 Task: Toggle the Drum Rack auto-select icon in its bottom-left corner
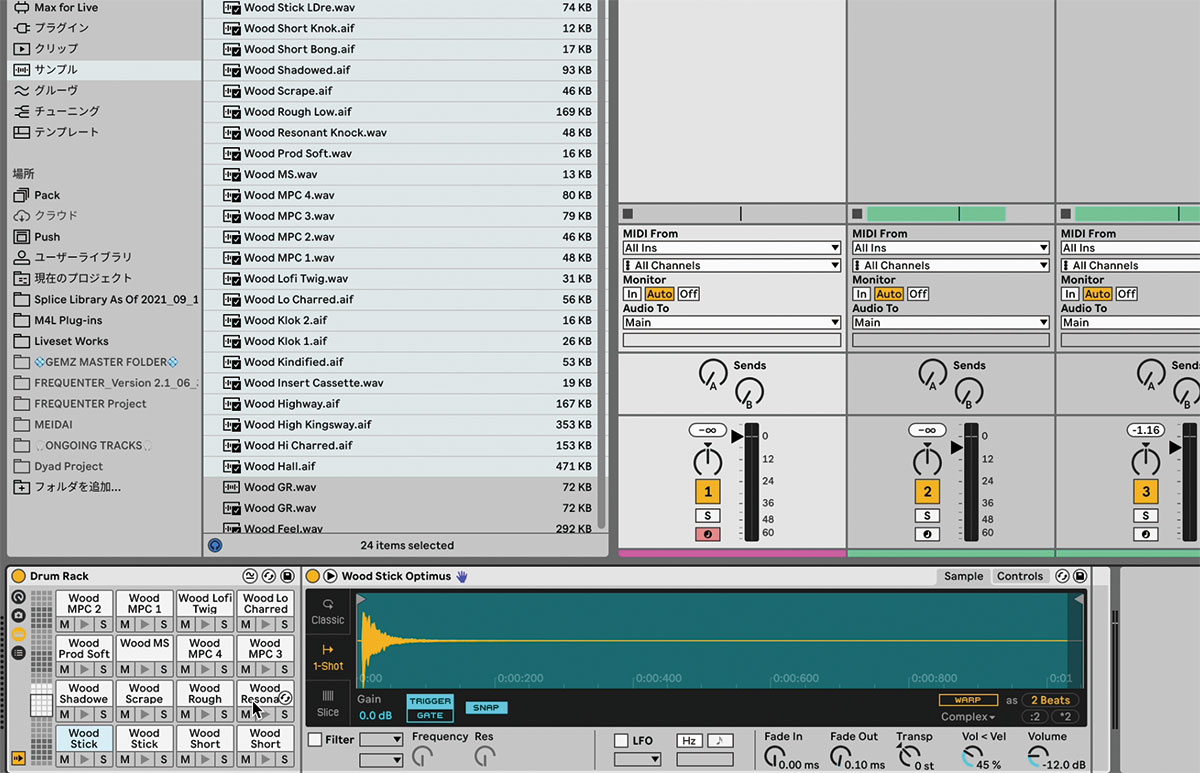tap(18, 759)
